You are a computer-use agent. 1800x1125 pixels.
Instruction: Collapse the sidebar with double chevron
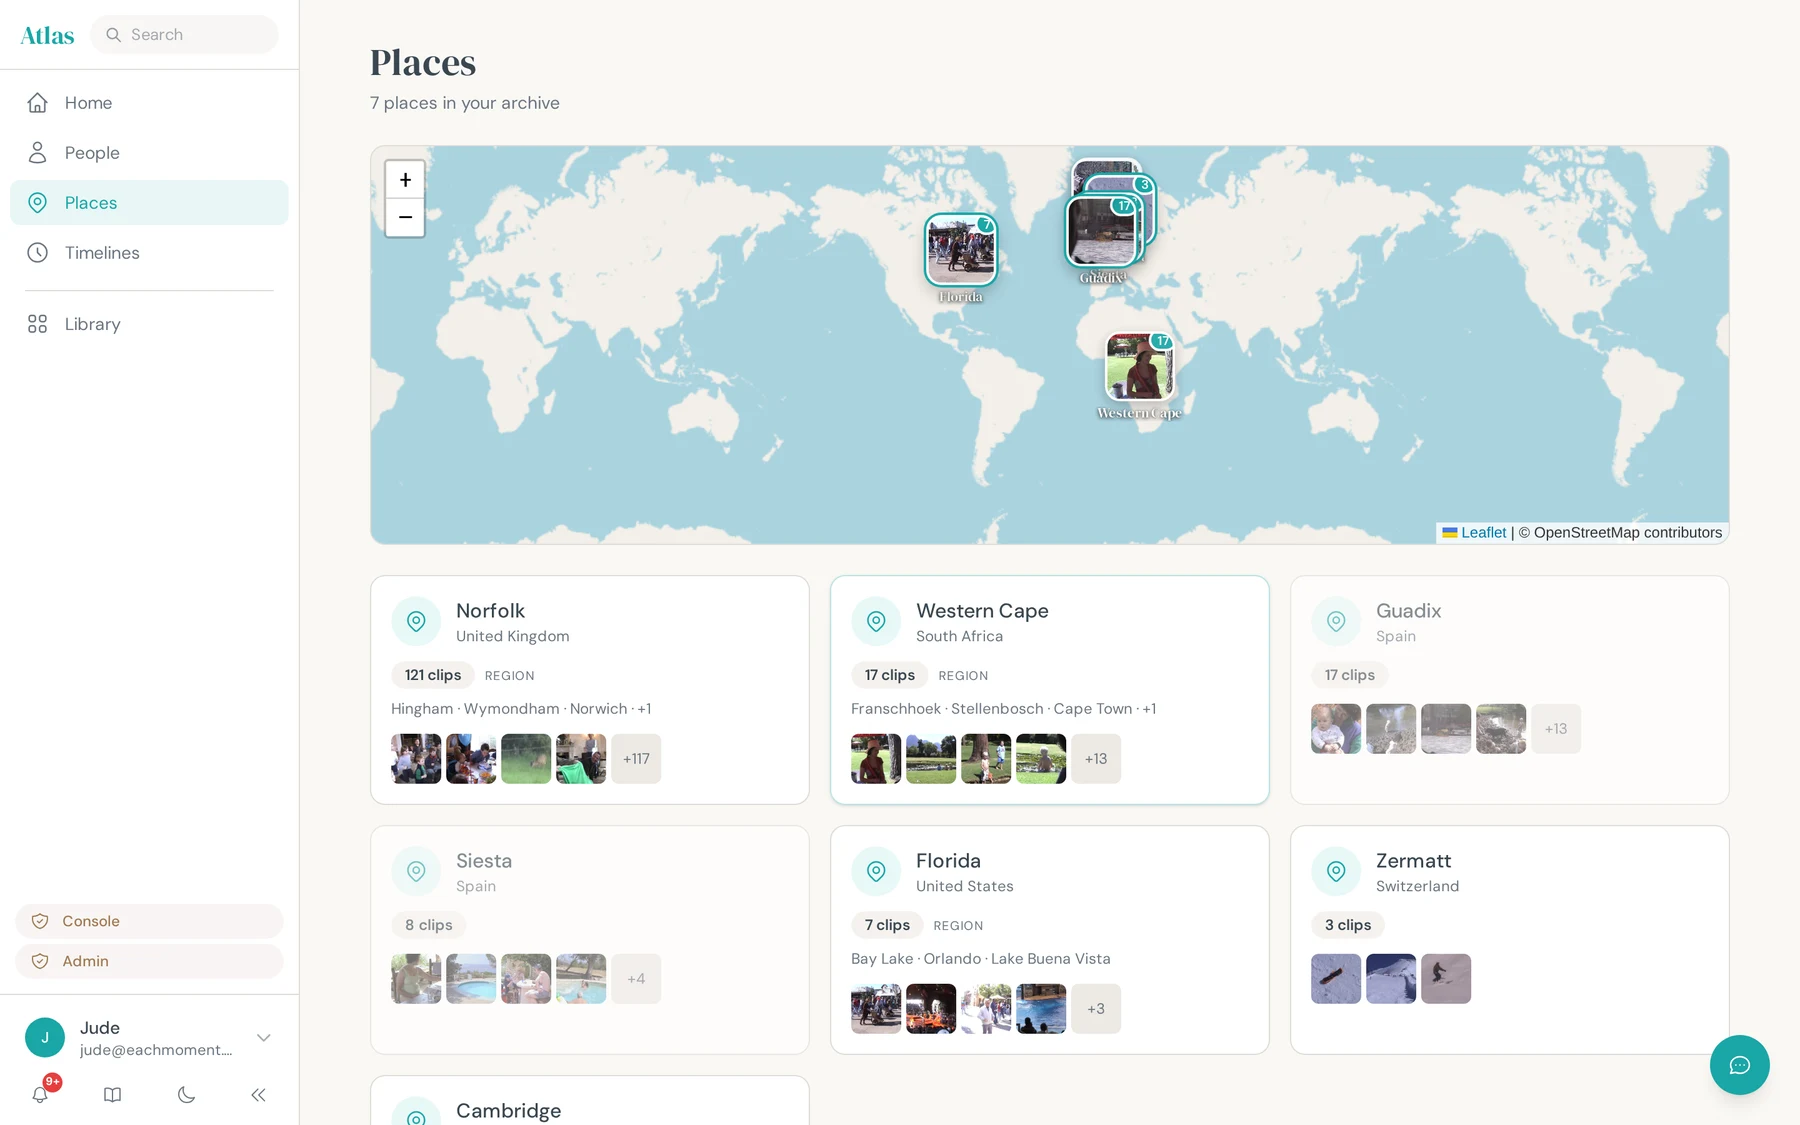point(259,1095)
